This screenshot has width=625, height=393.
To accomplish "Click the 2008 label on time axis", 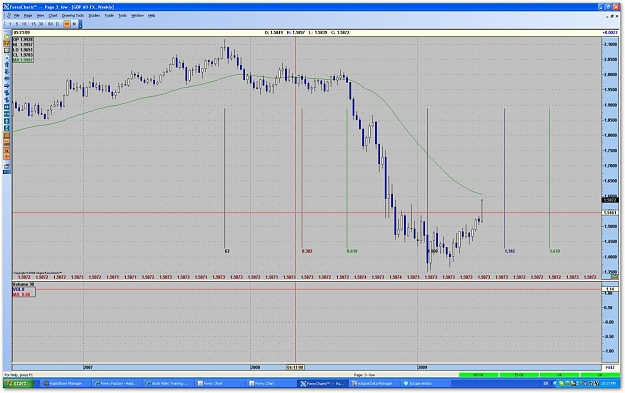I will [x=255, y=367].
